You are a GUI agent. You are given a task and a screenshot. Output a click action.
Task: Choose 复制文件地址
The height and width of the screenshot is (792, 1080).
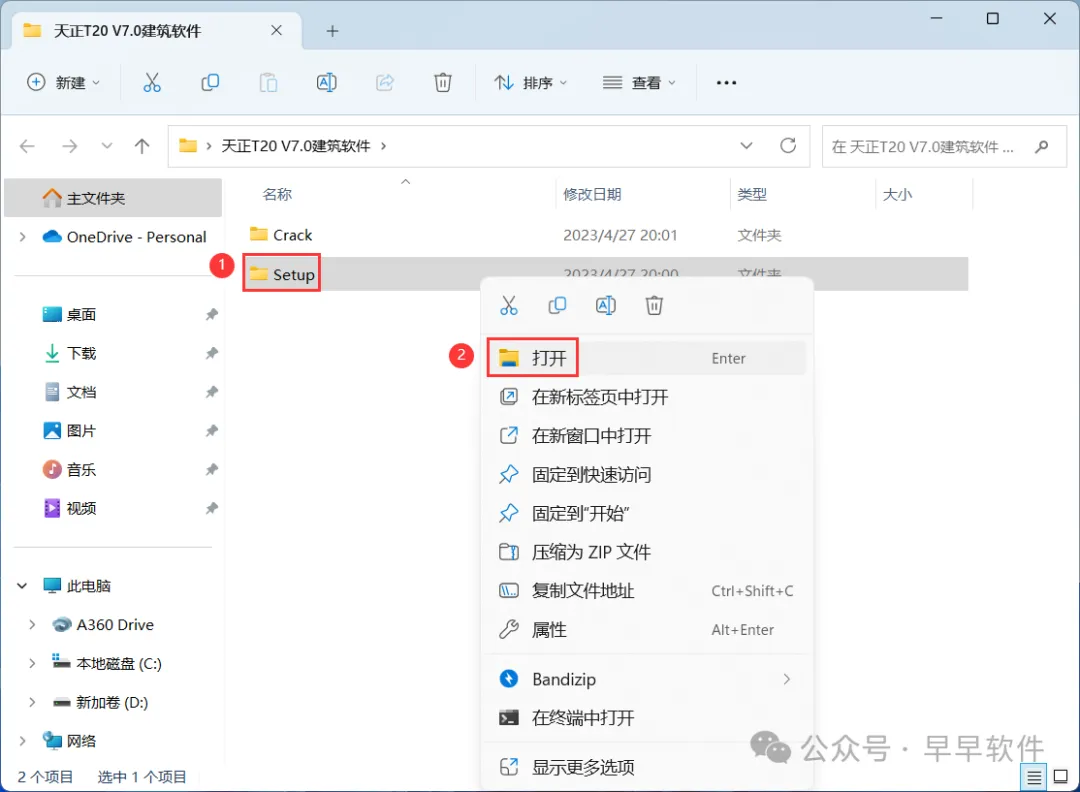point(646,591)
